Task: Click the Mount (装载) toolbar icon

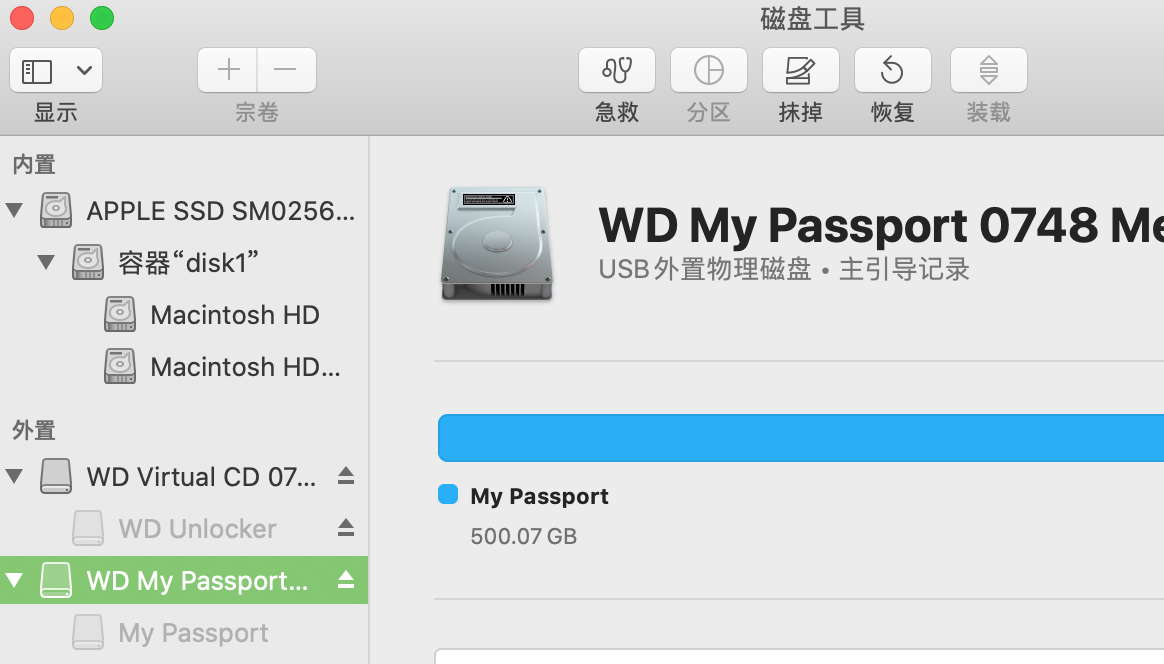Action: point(988,70)
